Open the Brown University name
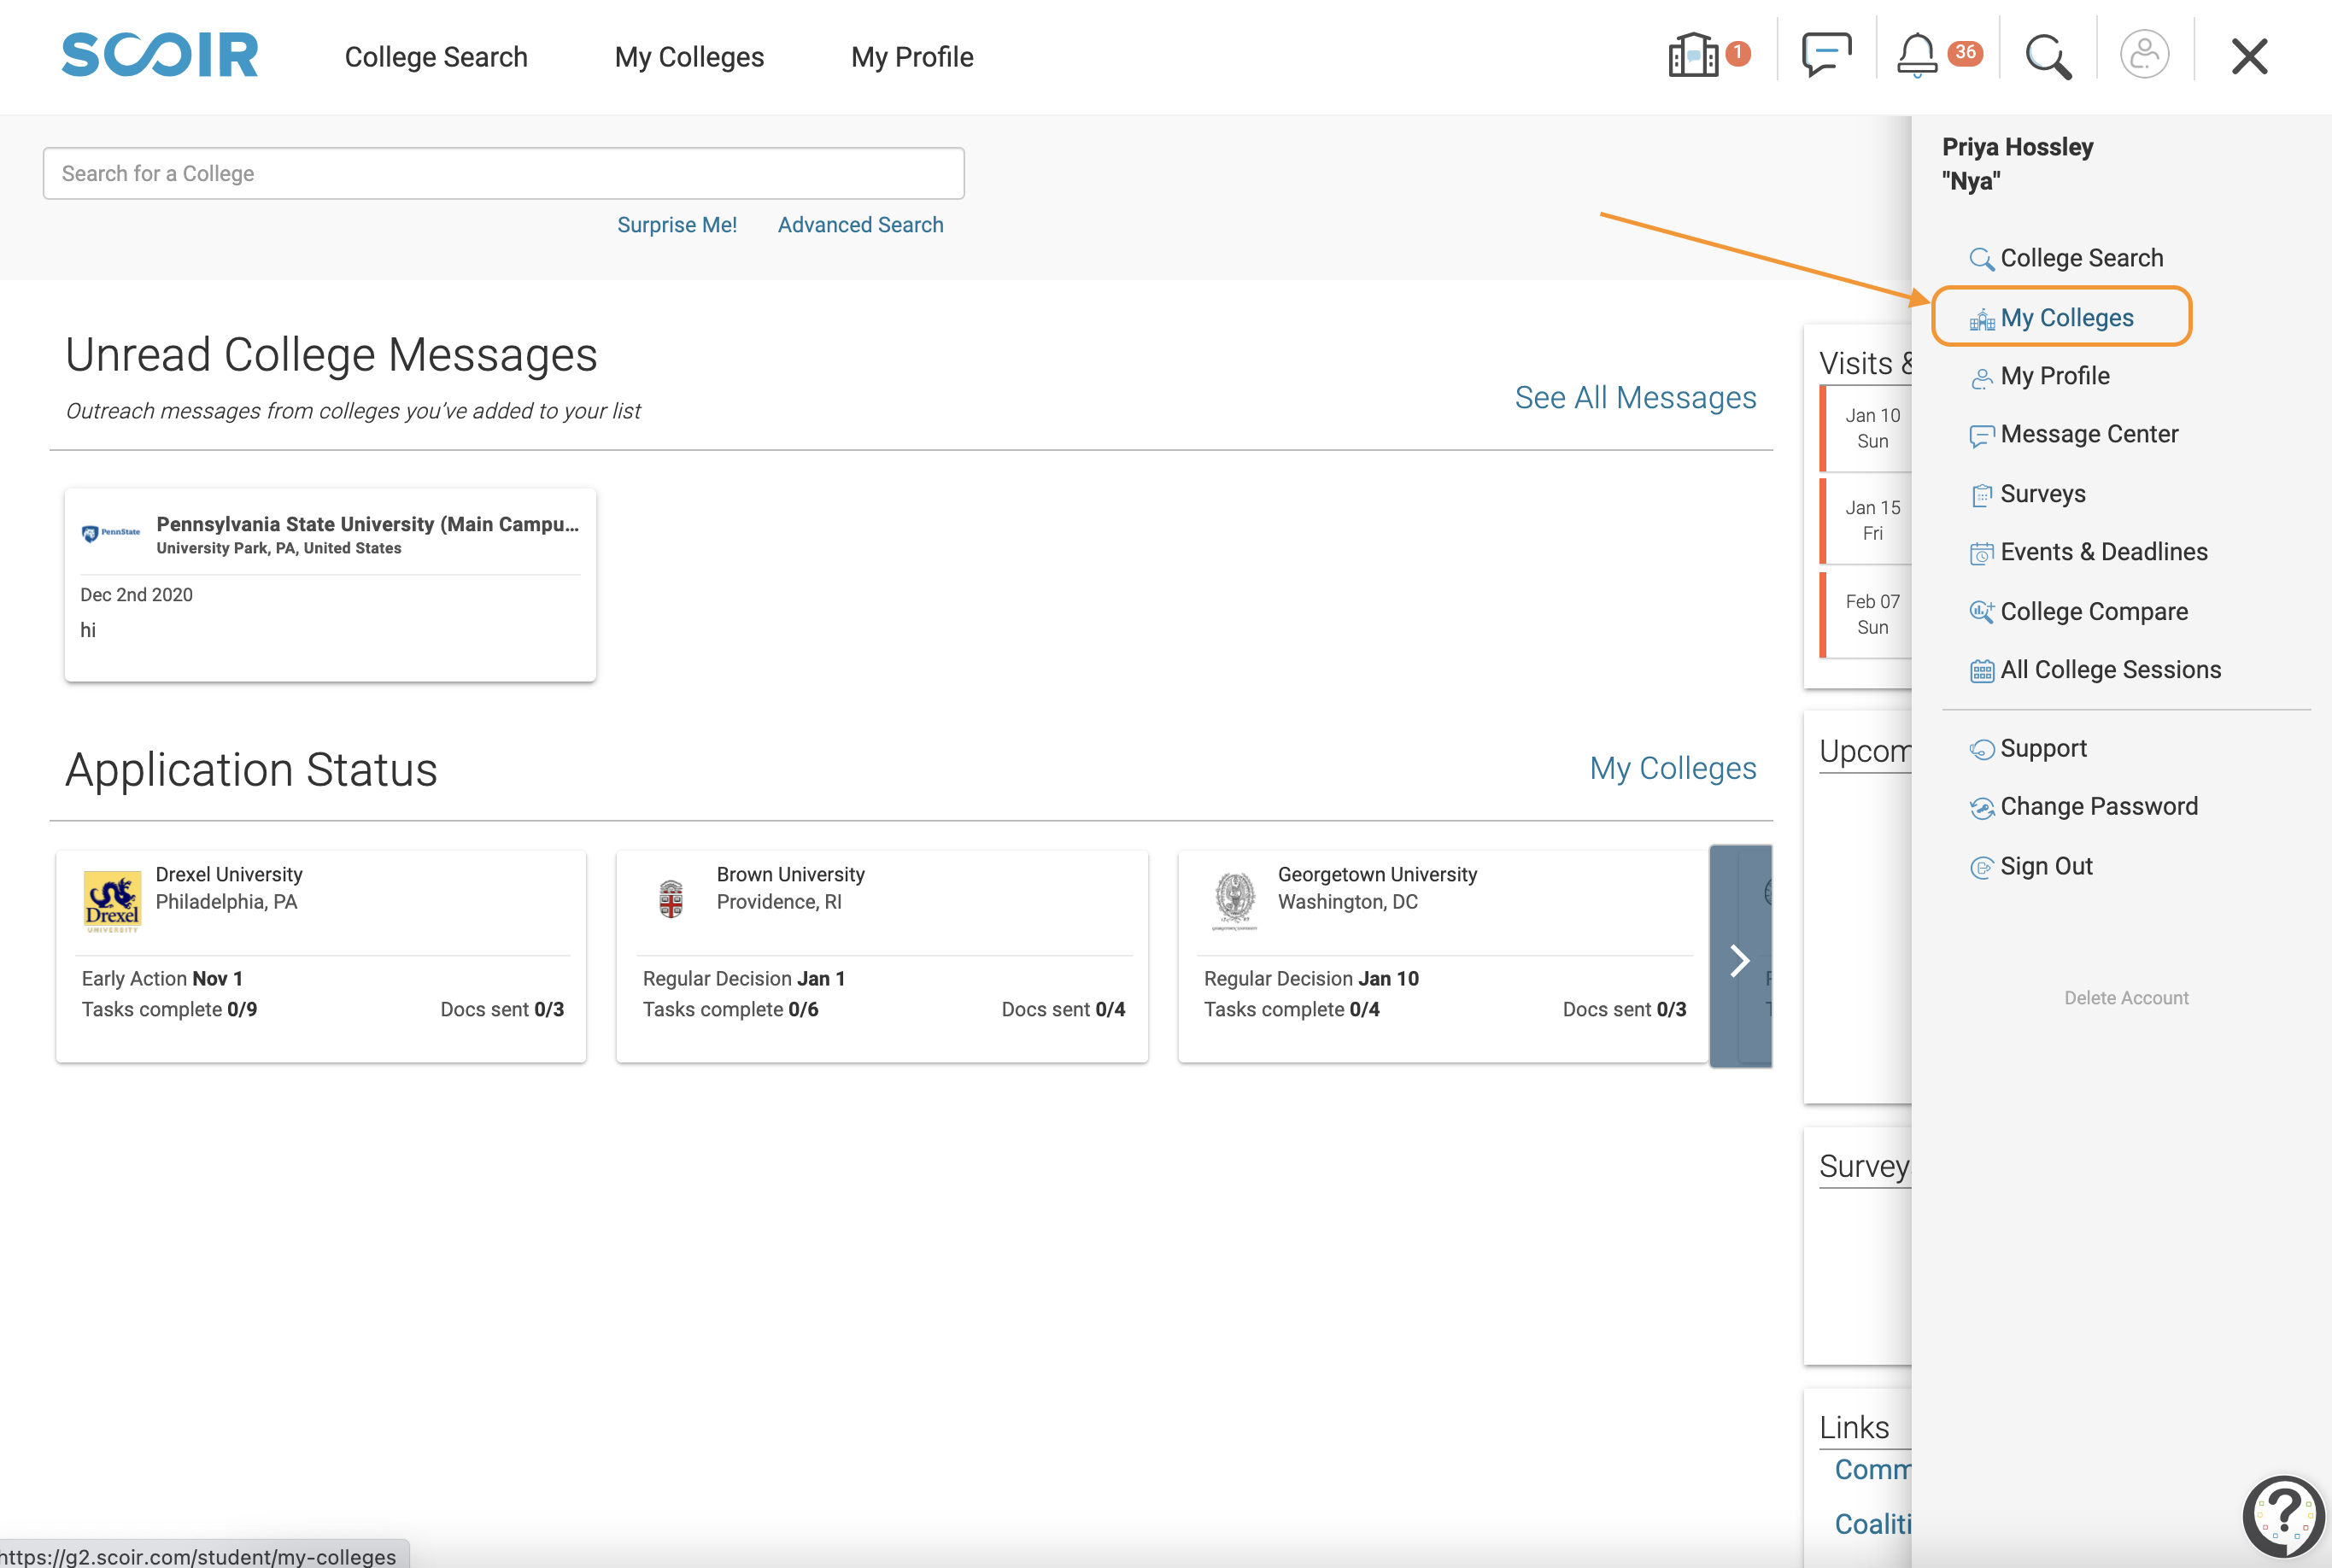This screenshot has height=1568, width=2332. point(790,874)
